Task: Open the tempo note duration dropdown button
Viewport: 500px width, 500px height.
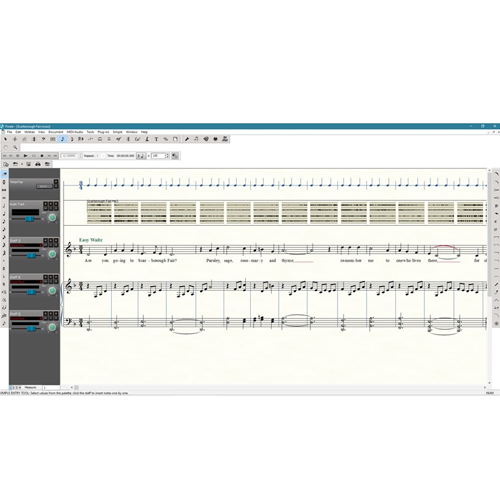Action: pyautogui.click(x=141, y=156)
